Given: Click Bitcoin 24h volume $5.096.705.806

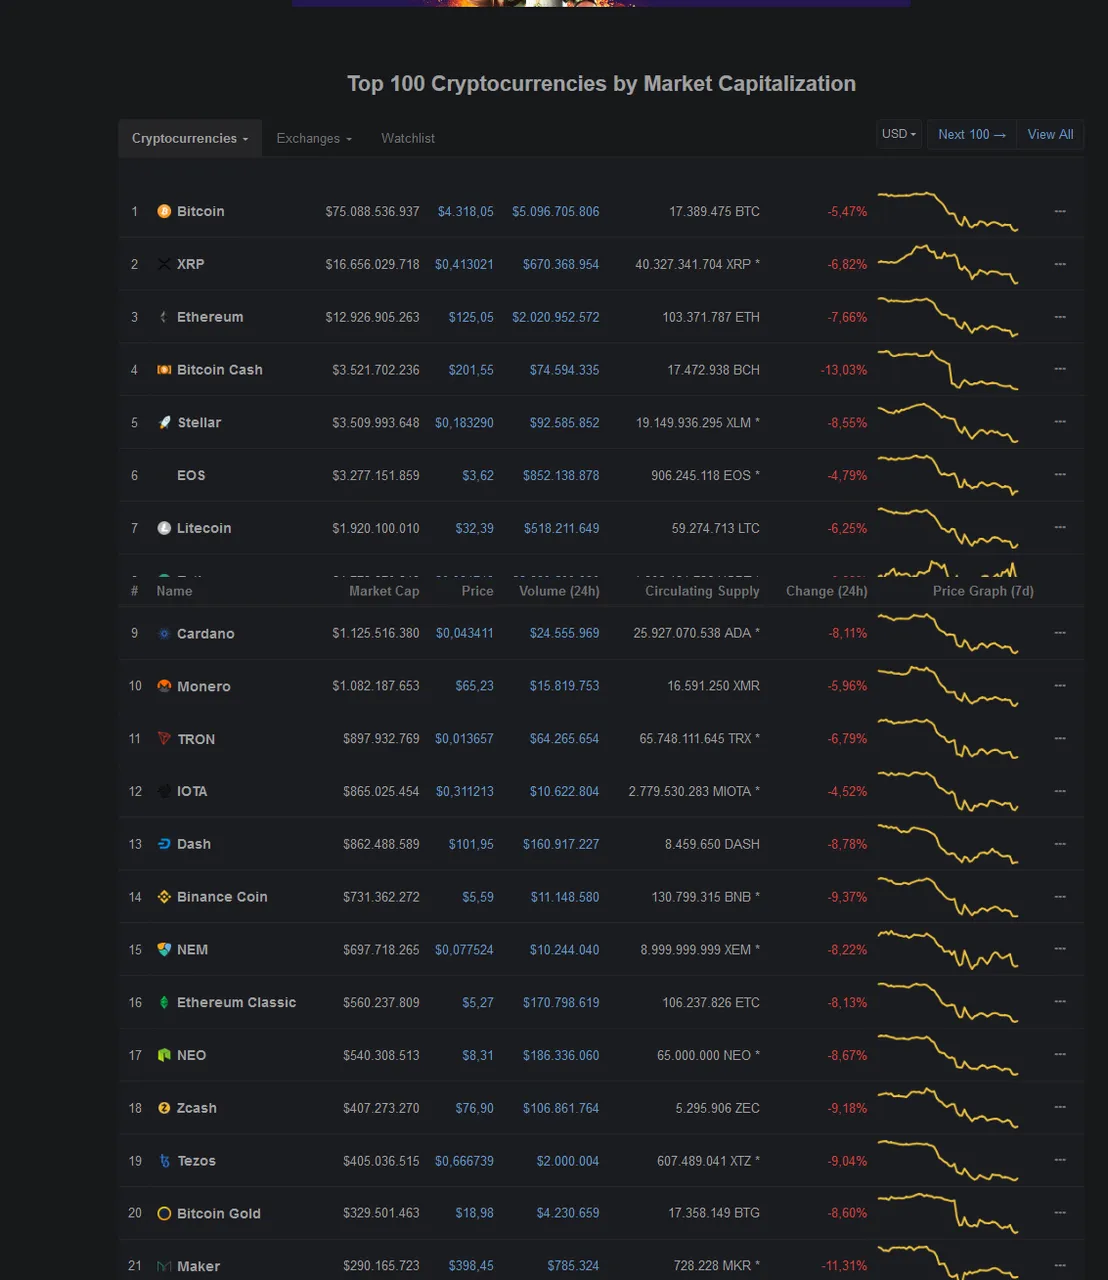Looking at the screenshot, I should (x=556, y=211).
